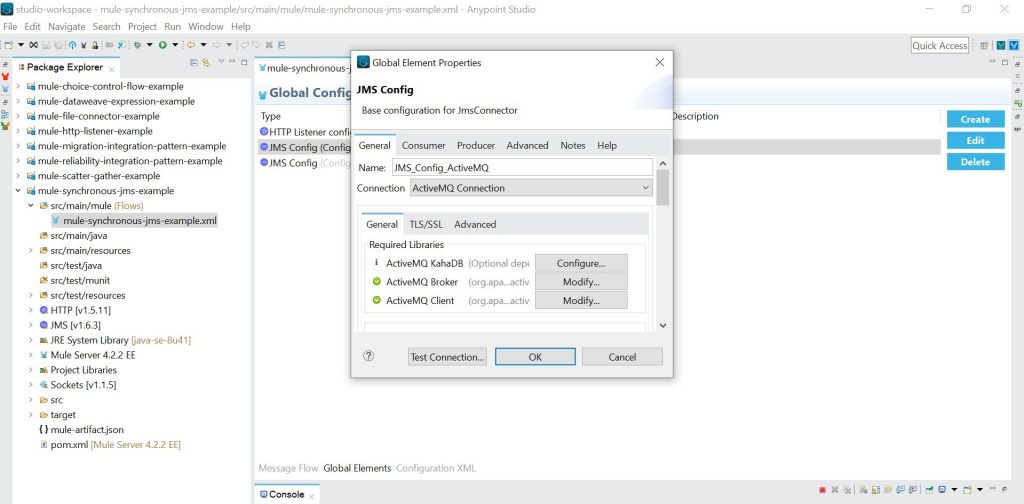Viewport: 1024px width, 504px height.
Task: Switch to the dialog's top-level Advanced tab
Action: [x=528, y=146]
